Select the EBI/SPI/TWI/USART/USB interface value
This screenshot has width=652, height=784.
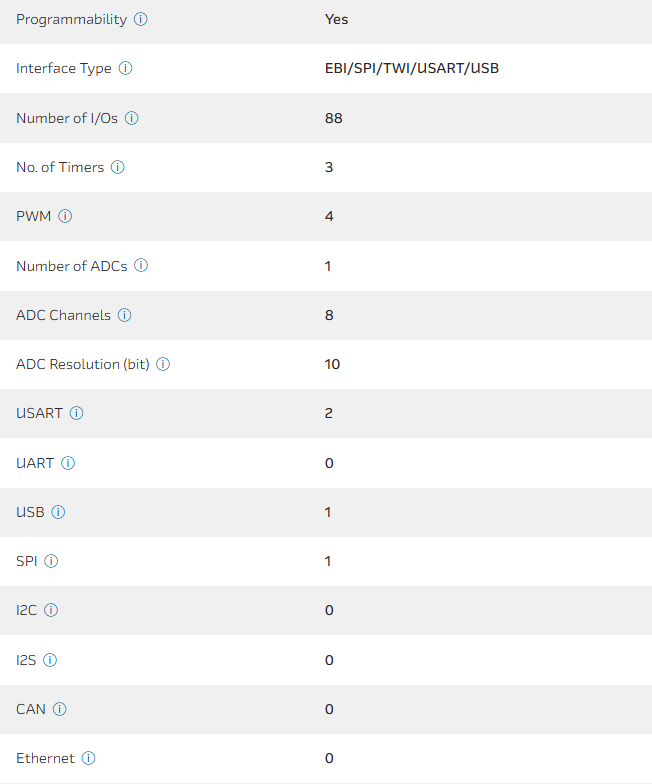coord(411,69)
